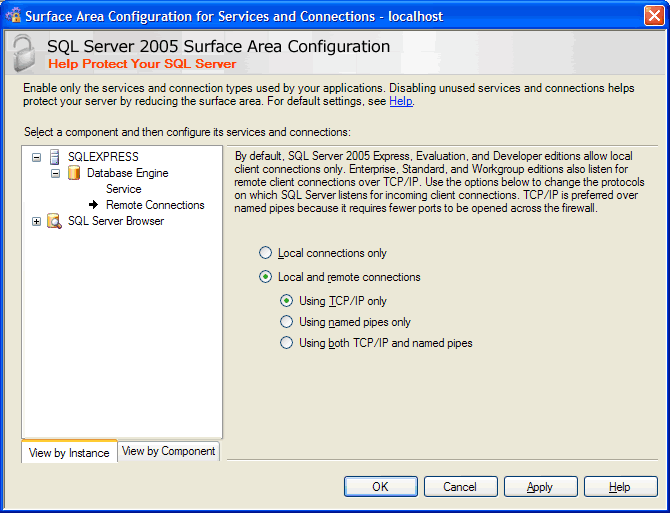
Task: Switch to View by Instance tab
Action: 69,453
